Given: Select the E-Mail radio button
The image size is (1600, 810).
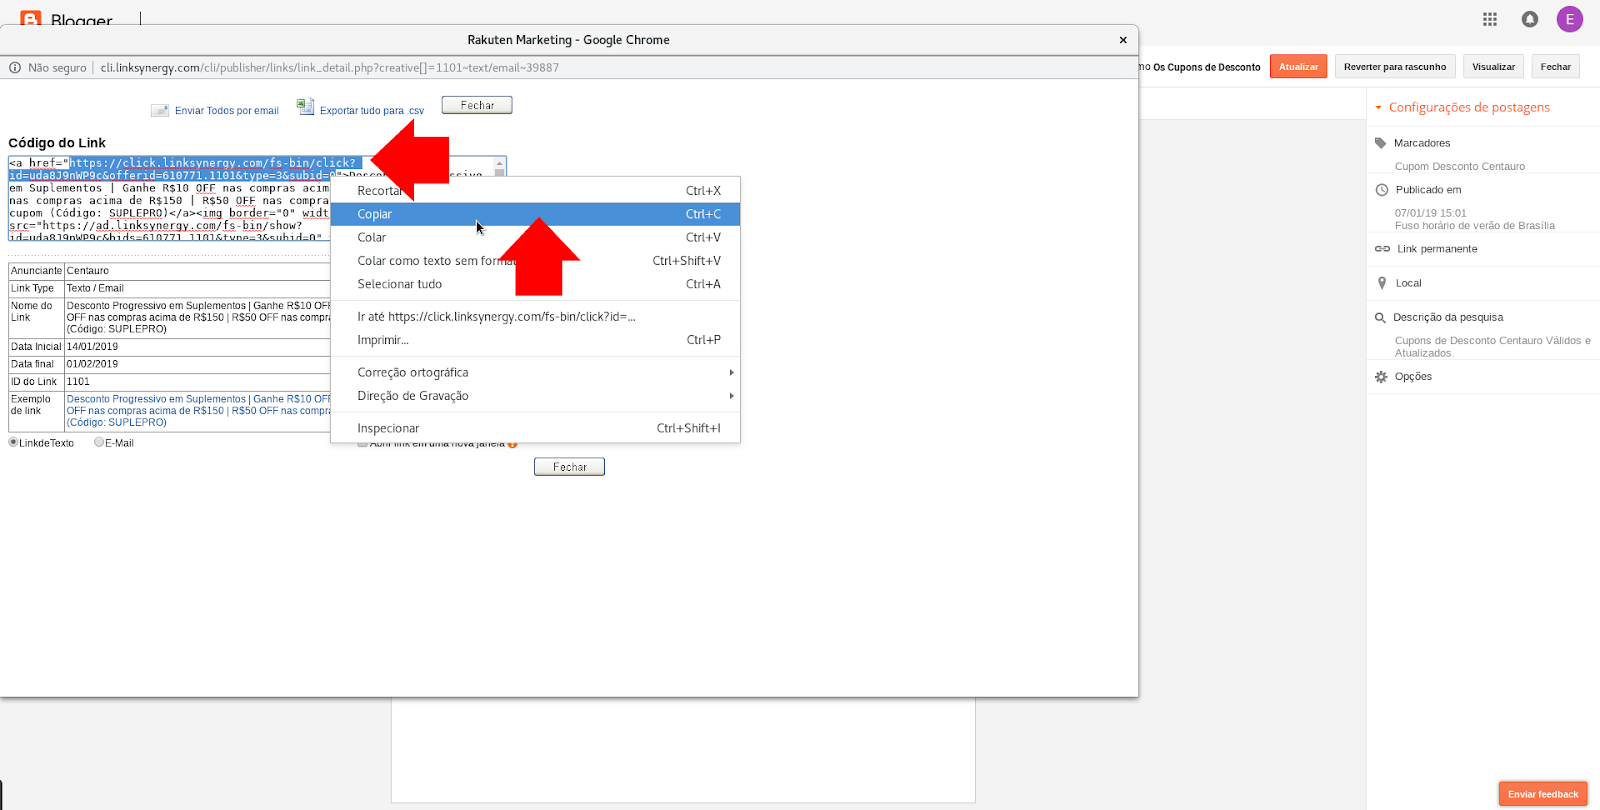Looking at the screenshot, I should (99, 442).
